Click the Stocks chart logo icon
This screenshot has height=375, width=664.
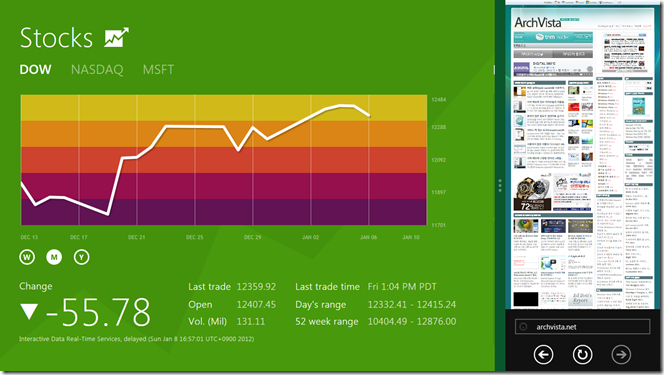[116, 38]
